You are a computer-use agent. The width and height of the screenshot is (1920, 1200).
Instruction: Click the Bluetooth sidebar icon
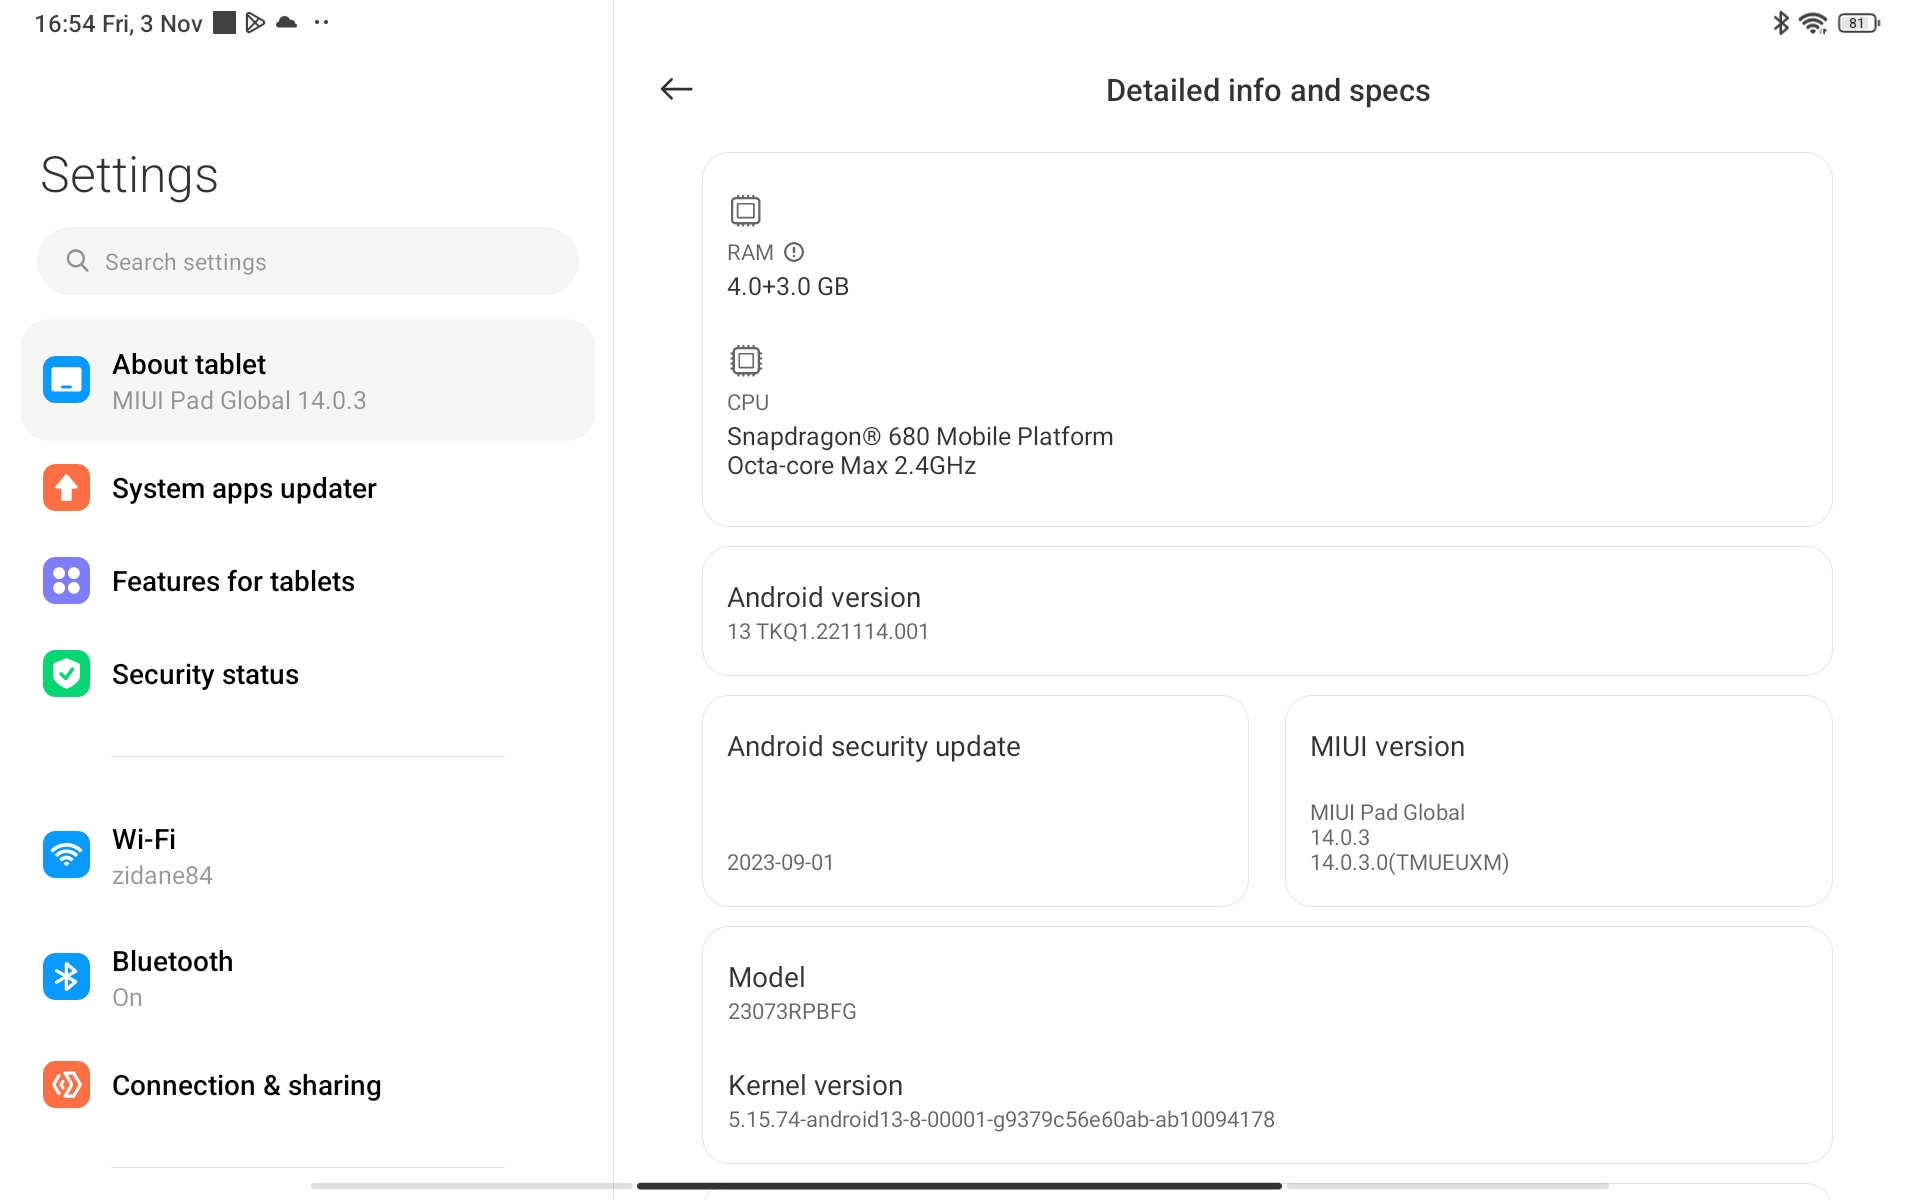(66, 977)
